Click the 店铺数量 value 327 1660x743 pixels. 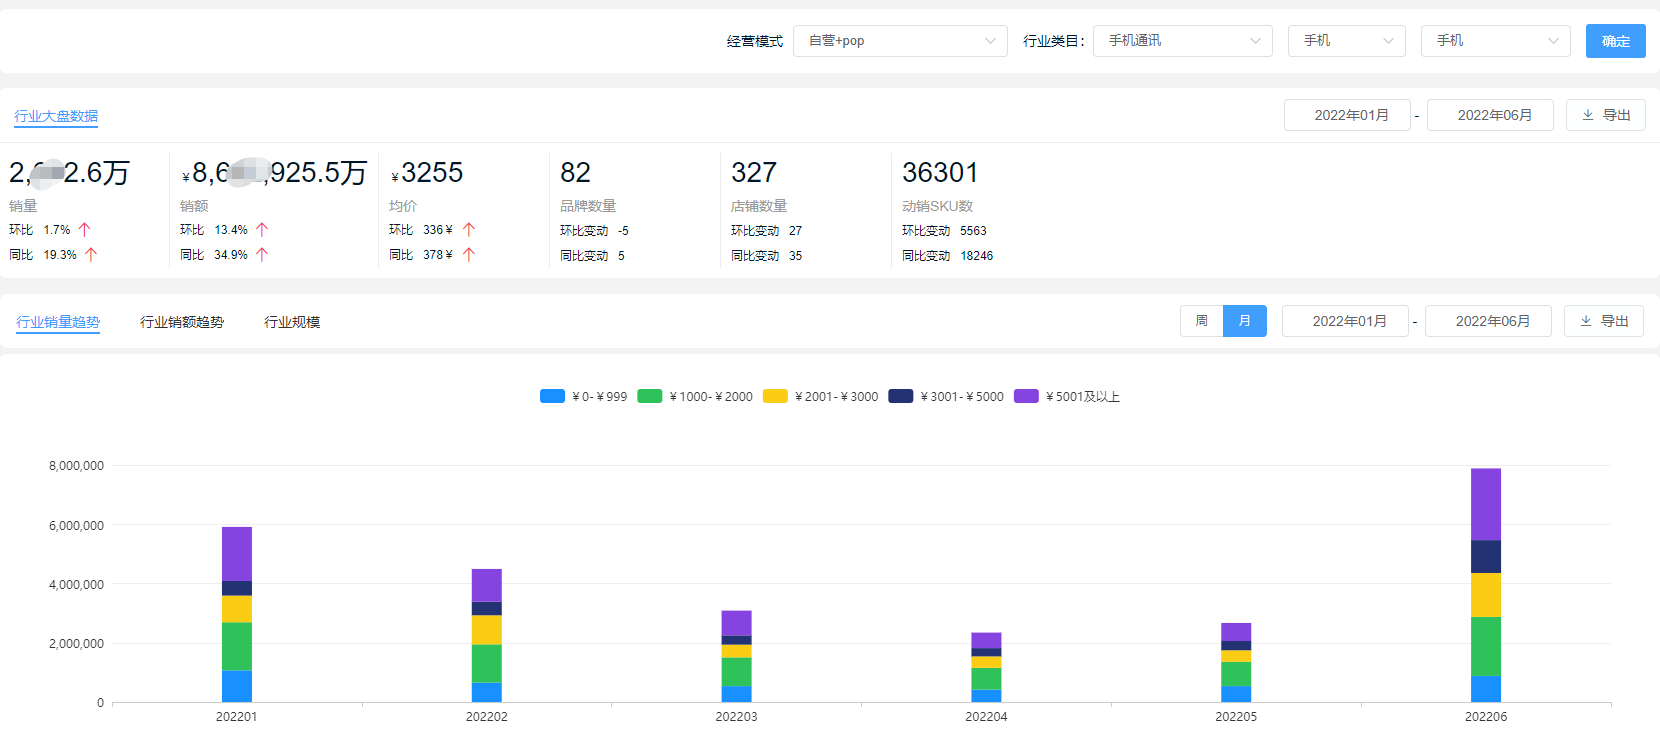pyautogui.click(x=754, y=173)
